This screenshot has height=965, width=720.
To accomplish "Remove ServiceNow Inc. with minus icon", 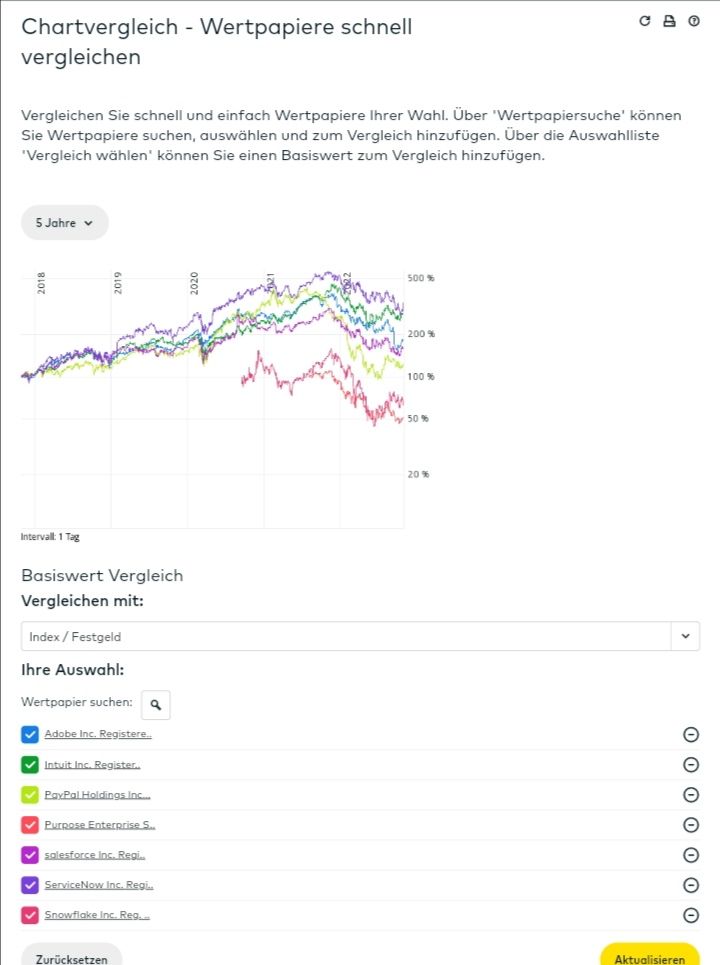I will [690, 885].
